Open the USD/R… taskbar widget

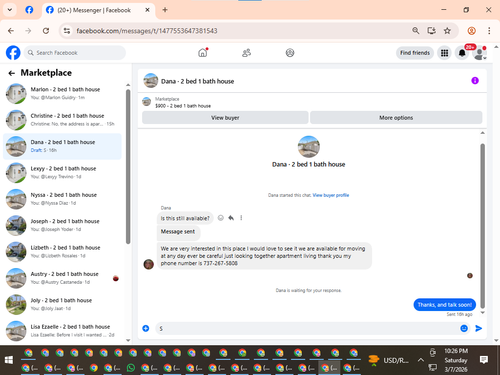click(x=388, y=360)
